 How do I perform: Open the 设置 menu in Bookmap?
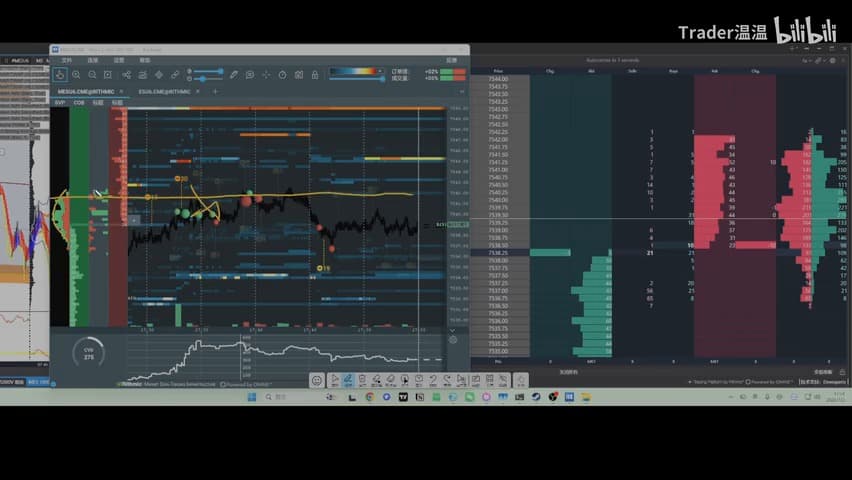pyautogui.click(x=119, y=60)
